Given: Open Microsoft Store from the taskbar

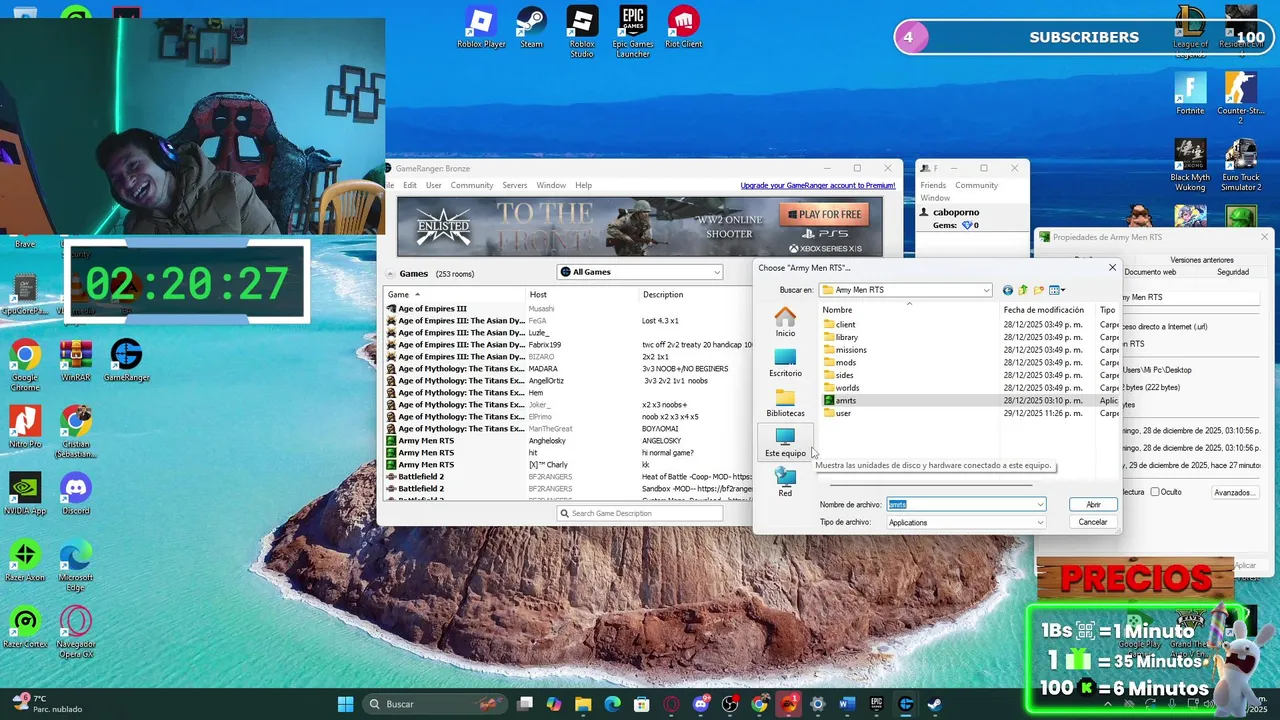Looking at the screenshot, I should pyautogui.click(x=642, y=704).
